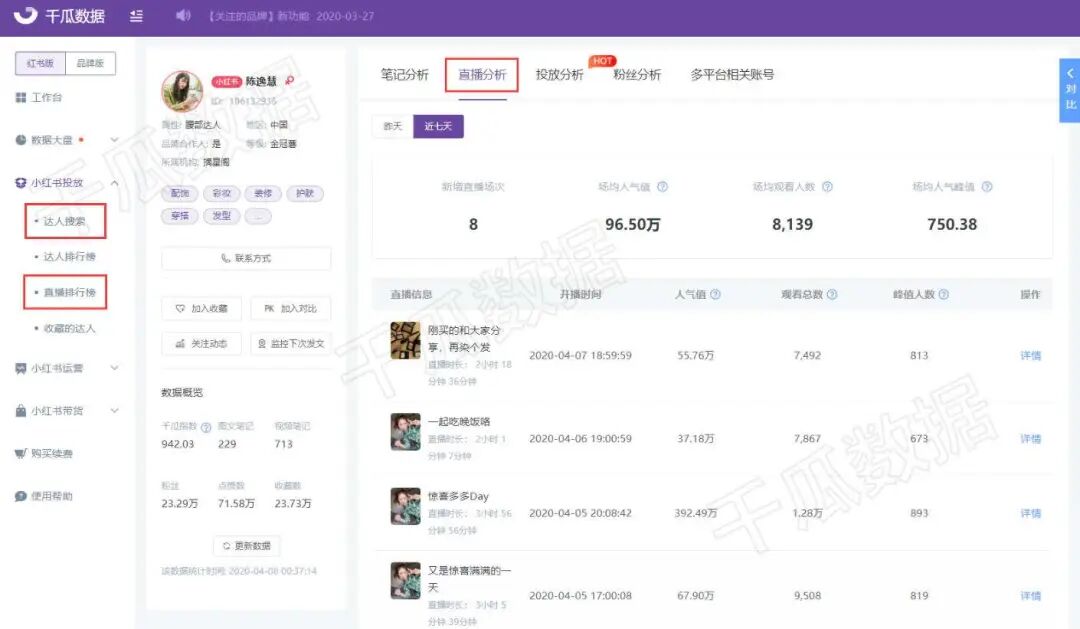This screenshot has height=629, width=1080.
Task: Open the 直播分析 tab
Action: click(482, 74)
